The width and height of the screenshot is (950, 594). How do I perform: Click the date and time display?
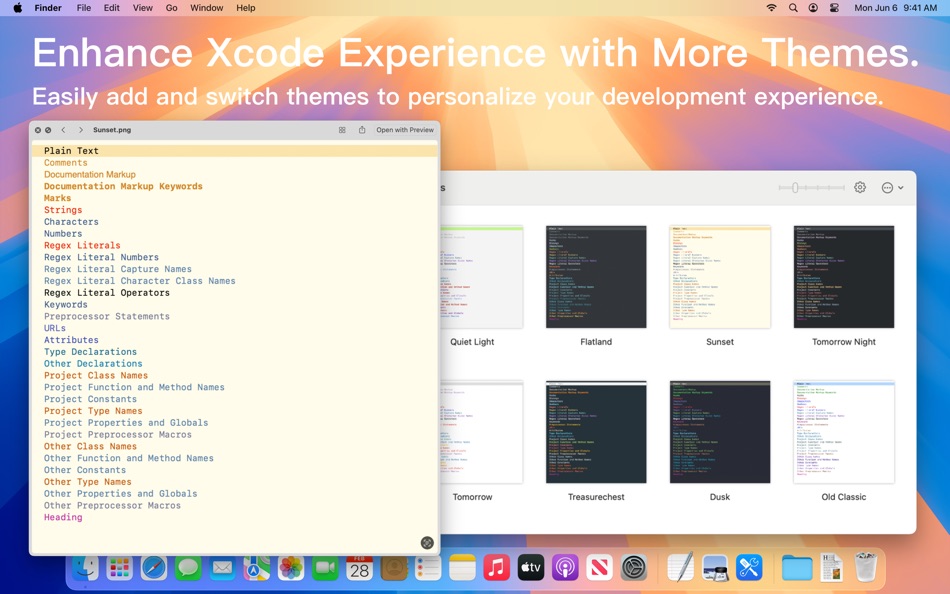tap(895, 8)
